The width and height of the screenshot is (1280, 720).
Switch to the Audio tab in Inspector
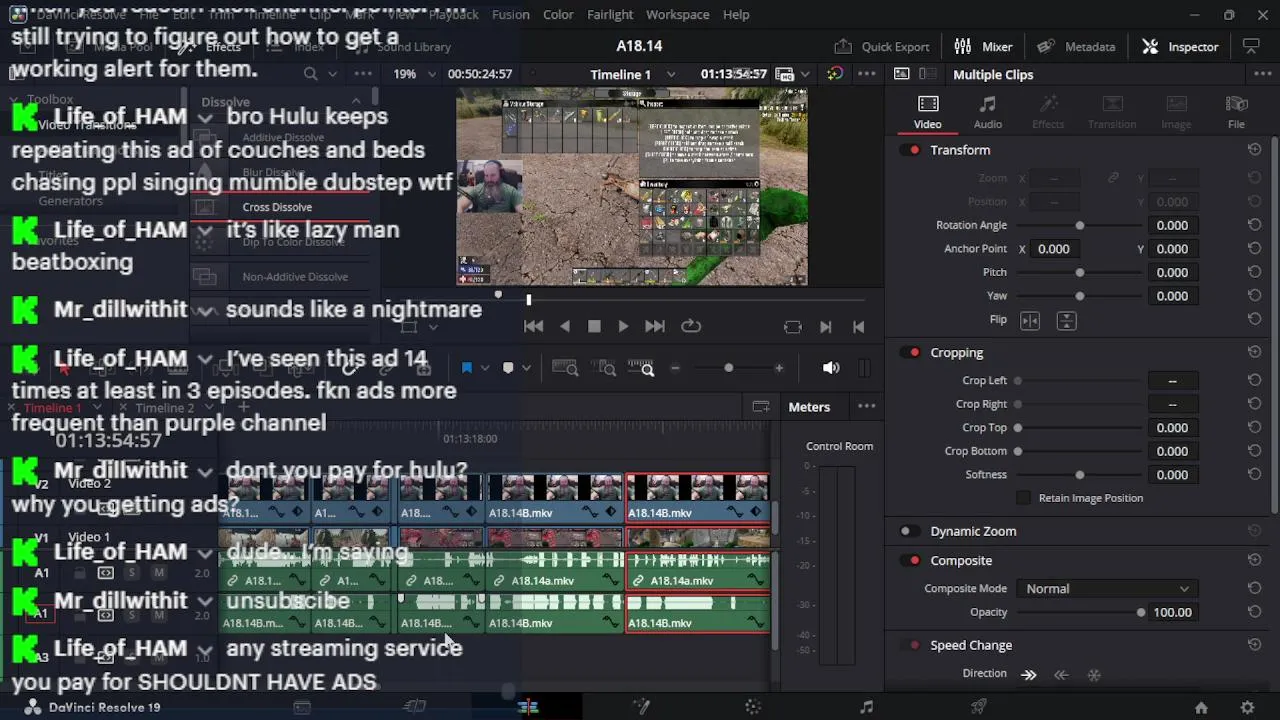[x=988, y=112]
